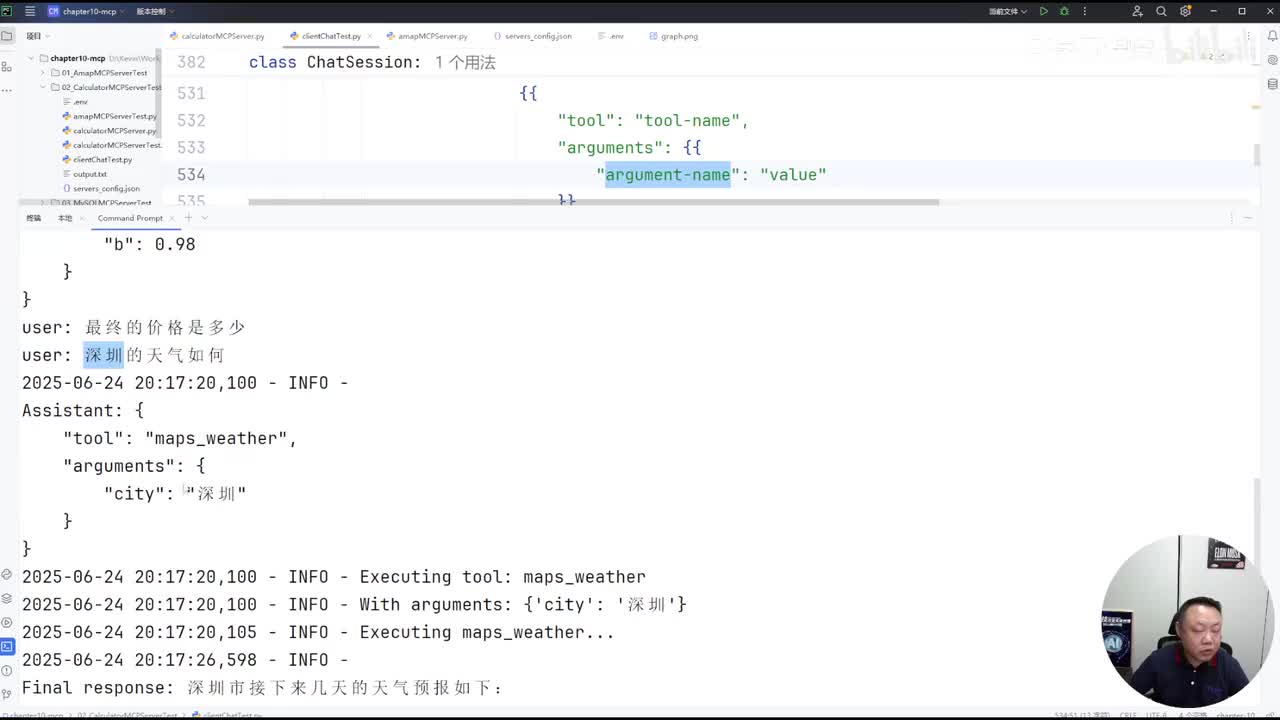Click the editor vertical scrollbar thumb

pyautogui.click(x=1256, y=155)
